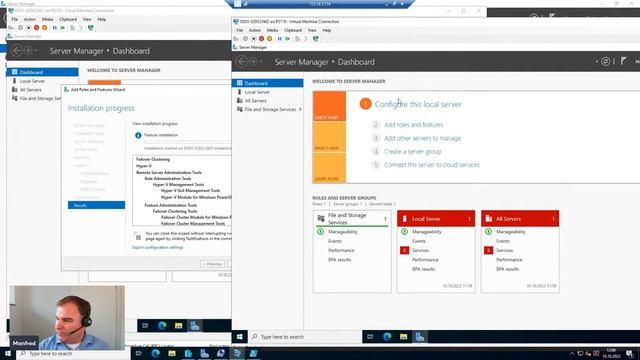The width and height of the screenshot is (640, 360).
Task: Click Turn Off icon in right VM toolbar
Action: [253, 39]
